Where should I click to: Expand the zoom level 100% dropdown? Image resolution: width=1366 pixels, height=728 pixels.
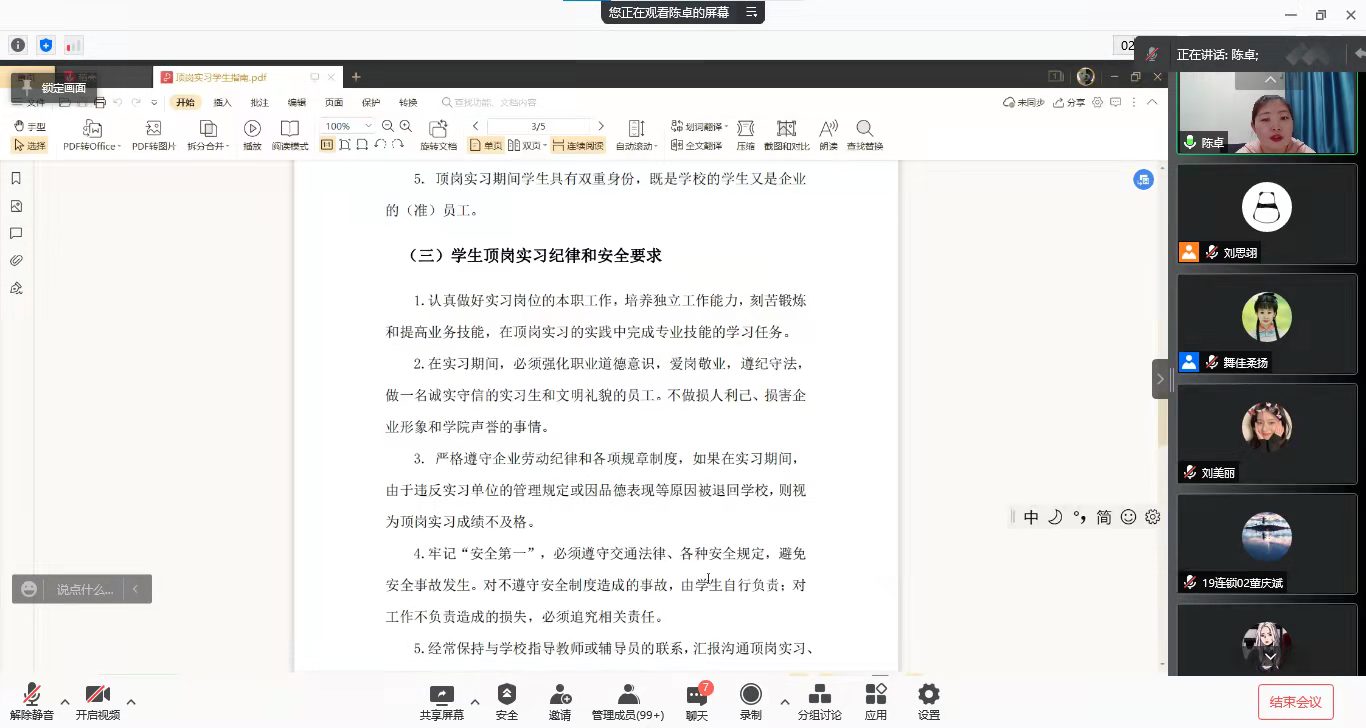pos(368,126)
